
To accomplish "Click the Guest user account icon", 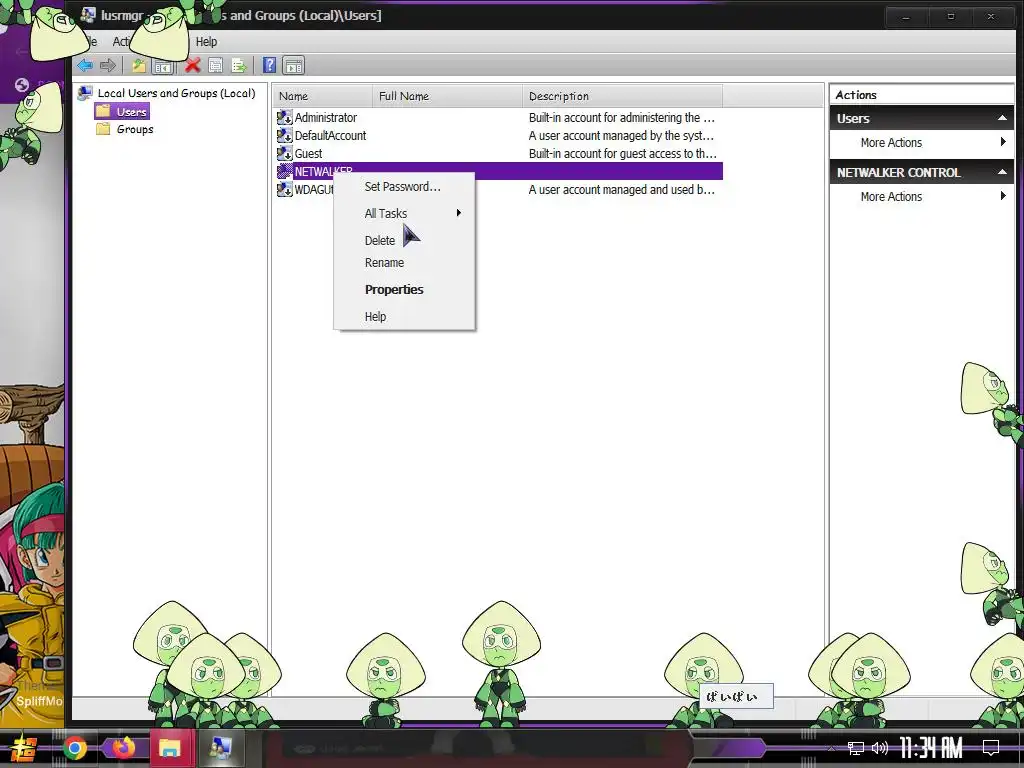I will coord(284,153).
